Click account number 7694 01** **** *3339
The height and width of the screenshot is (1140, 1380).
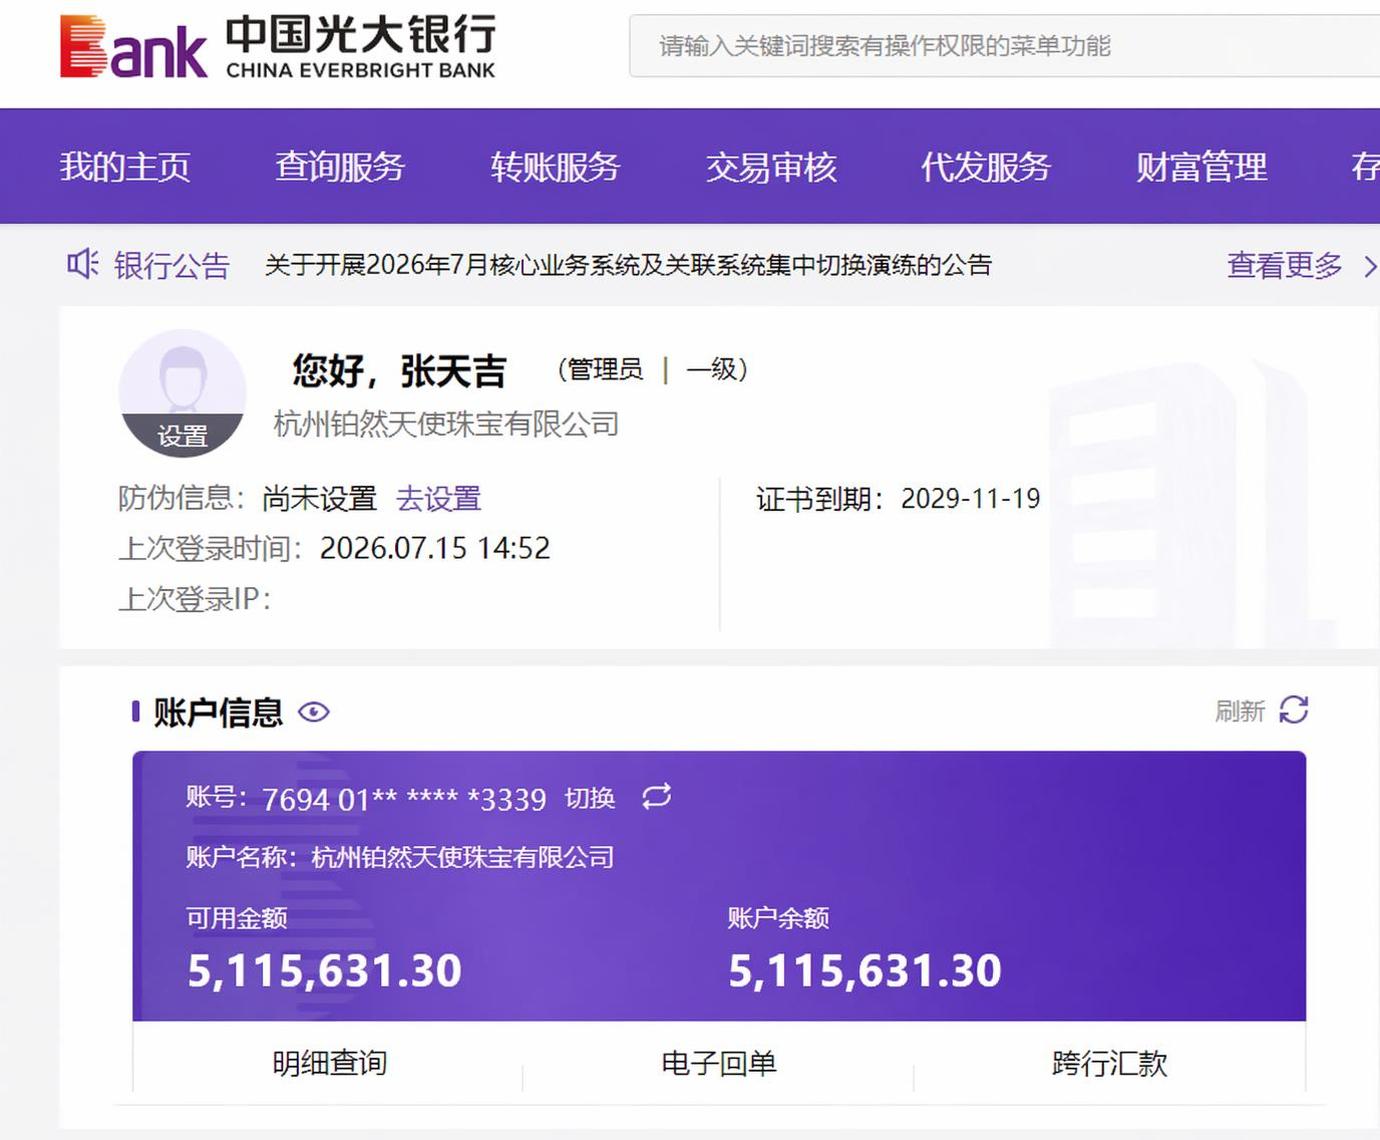click(x=404, y=799)
